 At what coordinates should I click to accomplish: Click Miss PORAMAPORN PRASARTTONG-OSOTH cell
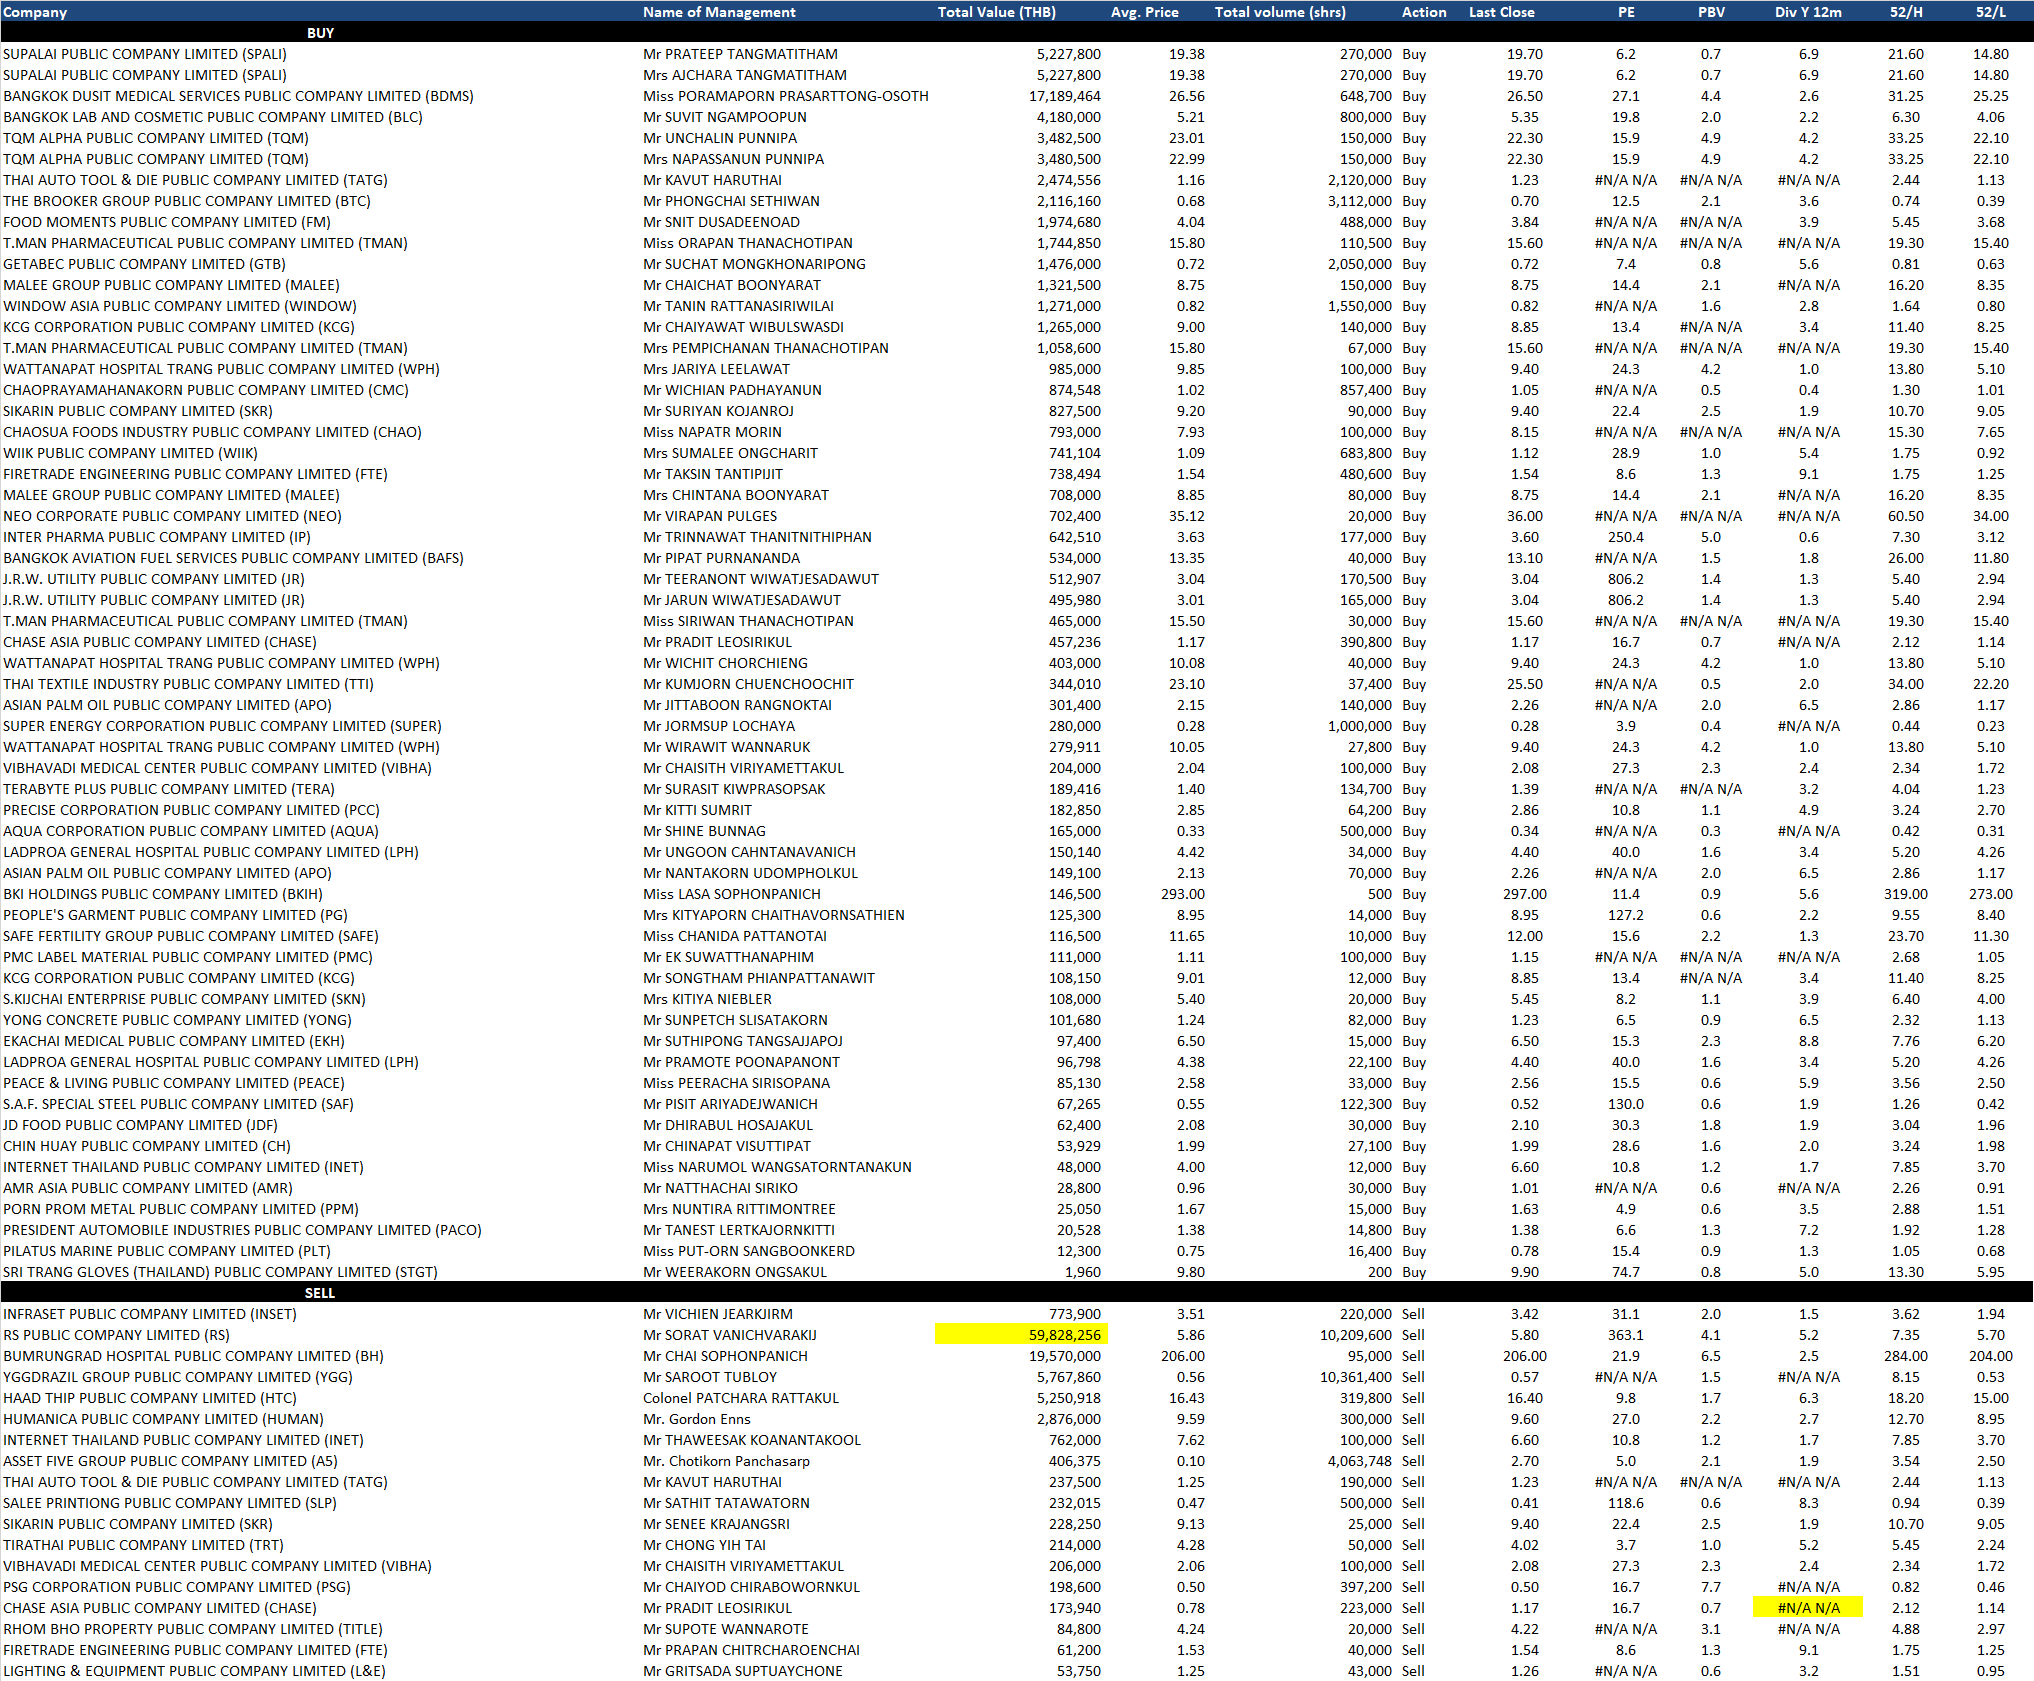pyautogui.click(x=785, y=96)
